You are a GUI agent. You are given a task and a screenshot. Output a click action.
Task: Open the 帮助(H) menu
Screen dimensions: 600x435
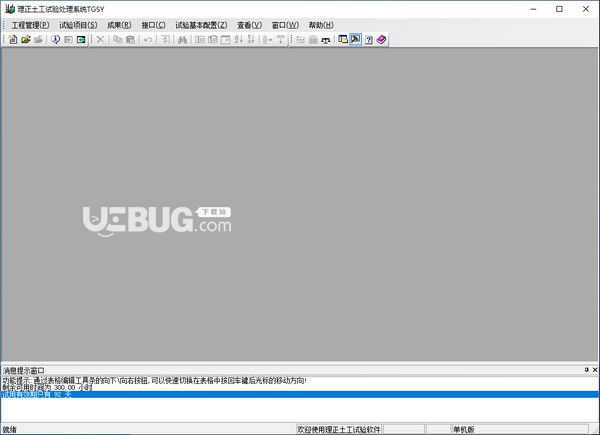[321, 25]
